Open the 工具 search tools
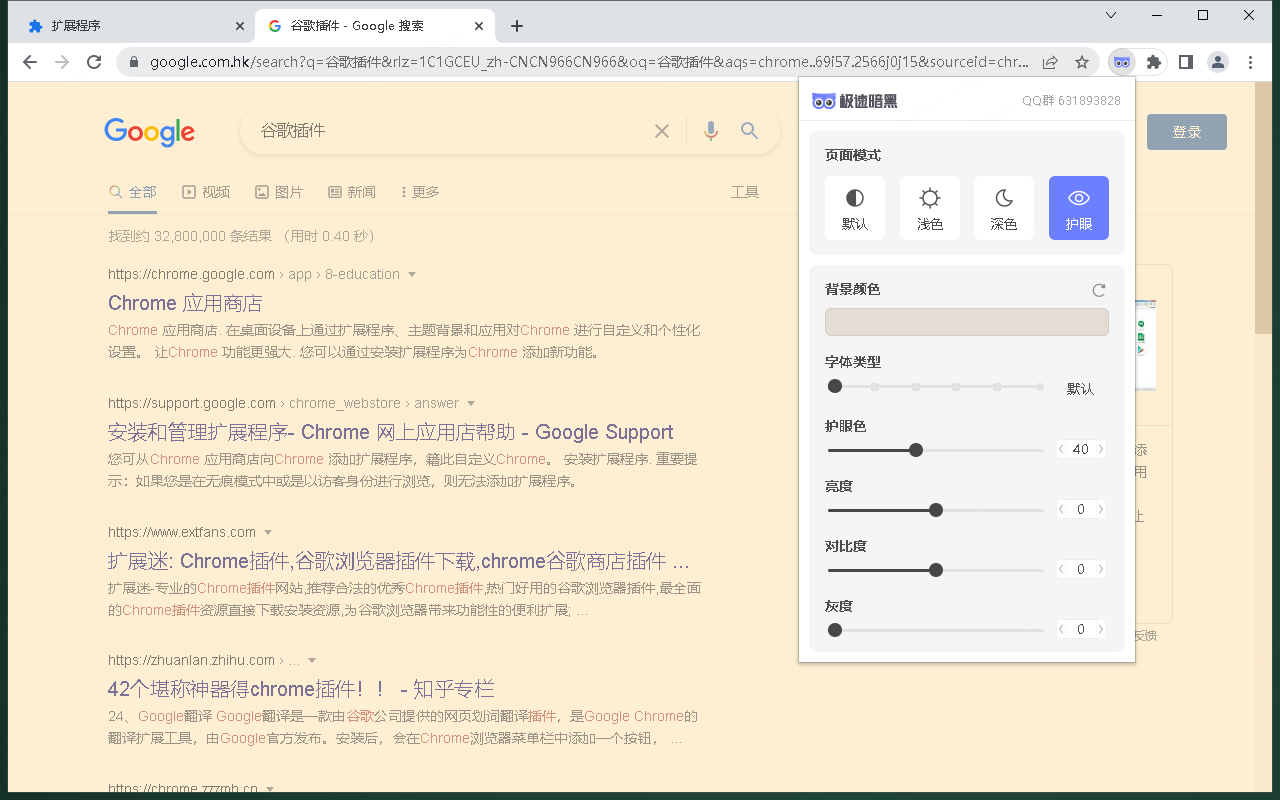This screenshot has height=800, width=1280. coord(745,192)
